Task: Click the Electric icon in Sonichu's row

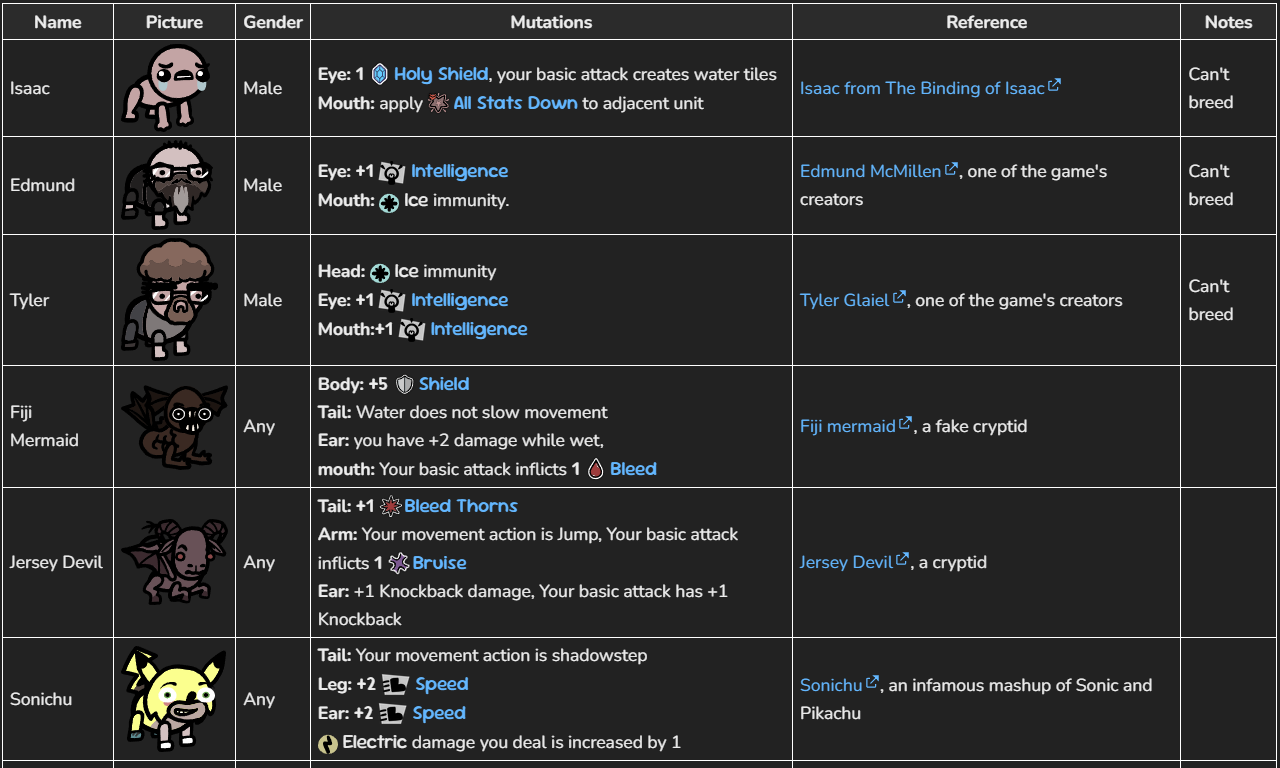Action: tap(328, 743)
